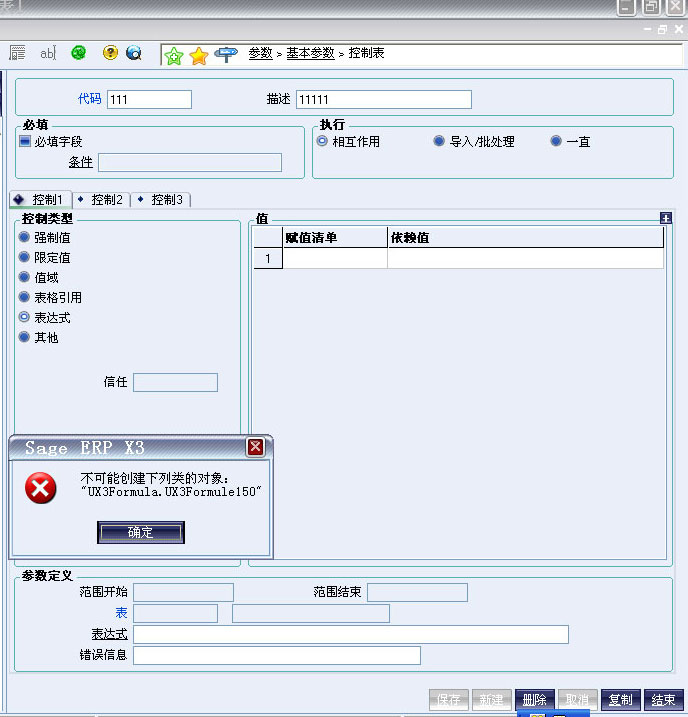Click the 删除 button
Image resolution: width=688 pixels, height=717 pixels.
(534, 700)
